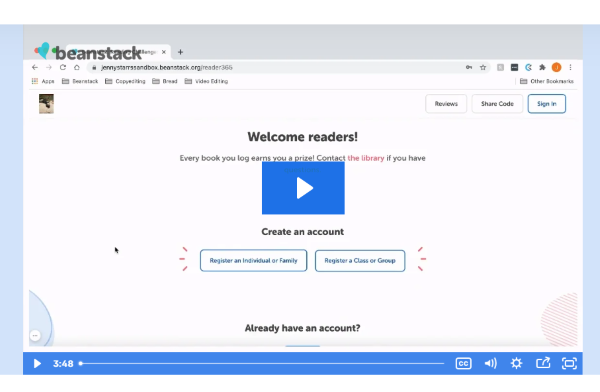Click the 3:48 duration display
Viewport: 600px width, 392px height.
pos(63,363)
